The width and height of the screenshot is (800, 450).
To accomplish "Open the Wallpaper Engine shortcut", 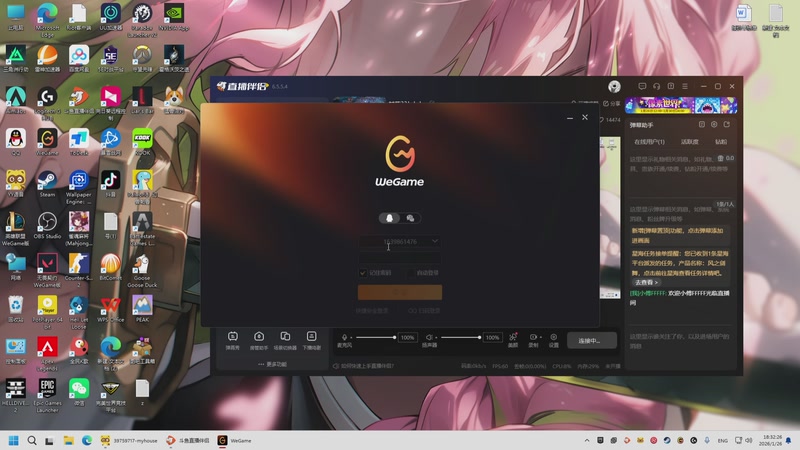I will pyautogui.click(x=79, y=188).
